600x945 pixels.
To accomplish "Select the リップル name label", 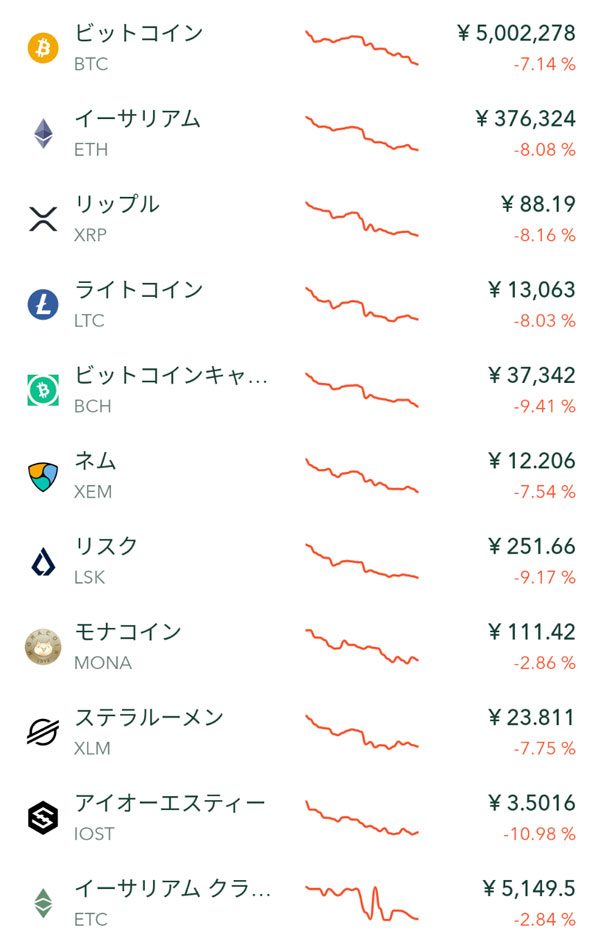I will click(x=117, y=204).
